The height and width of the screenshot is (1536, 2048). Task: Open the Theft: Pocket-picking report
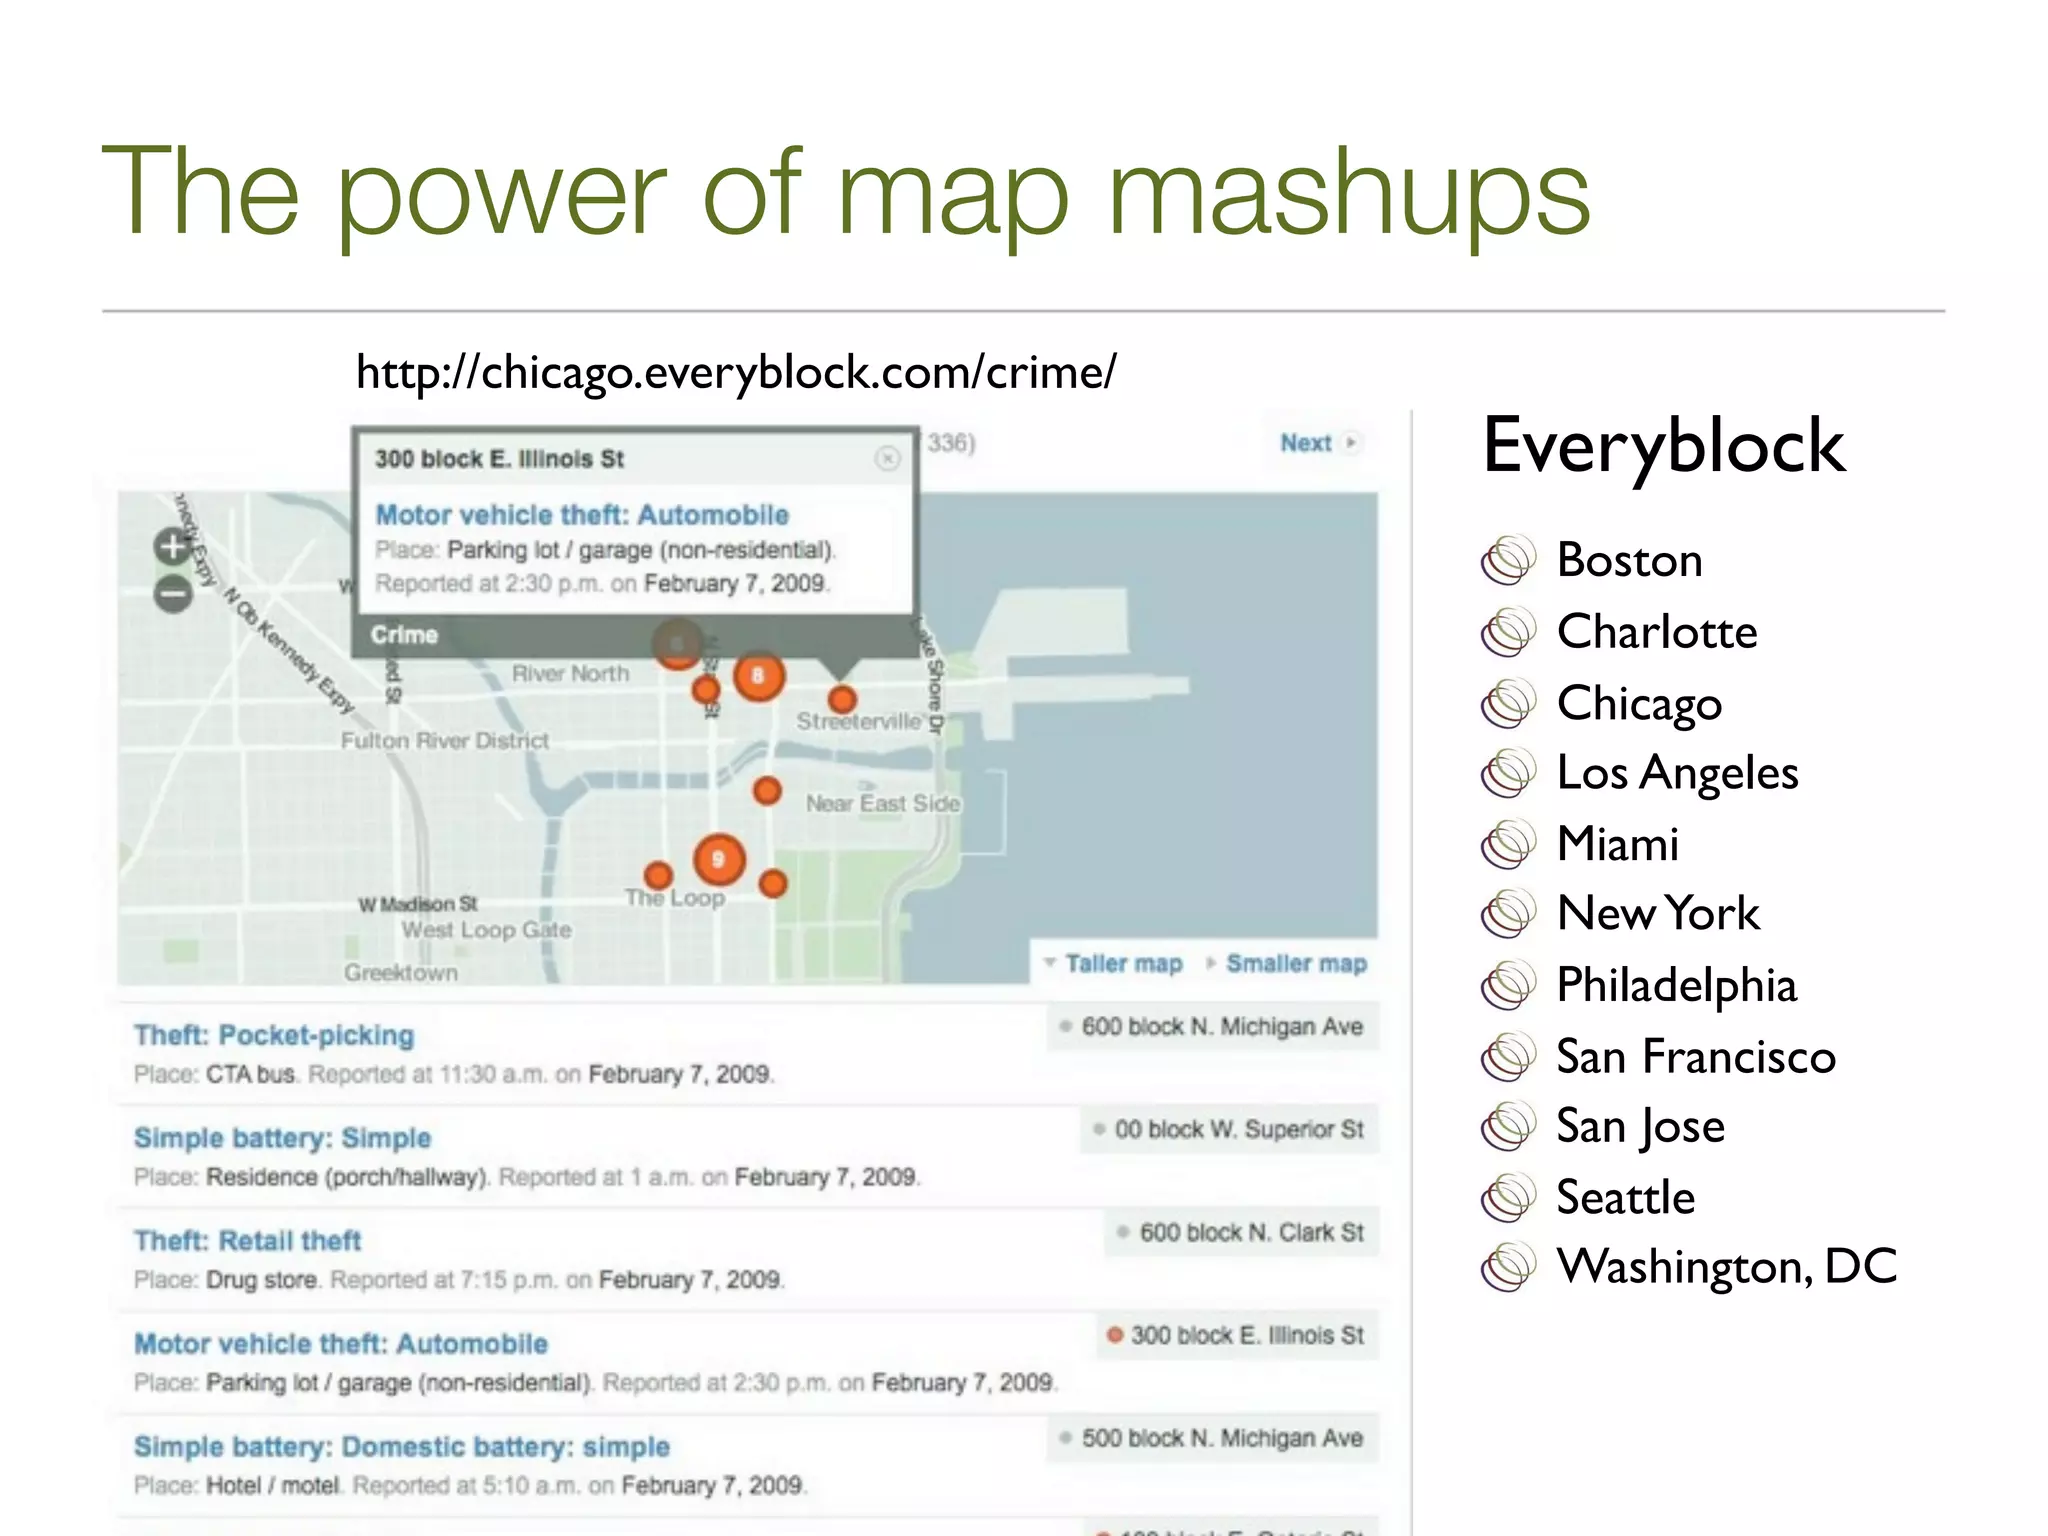coord(274,1035)
